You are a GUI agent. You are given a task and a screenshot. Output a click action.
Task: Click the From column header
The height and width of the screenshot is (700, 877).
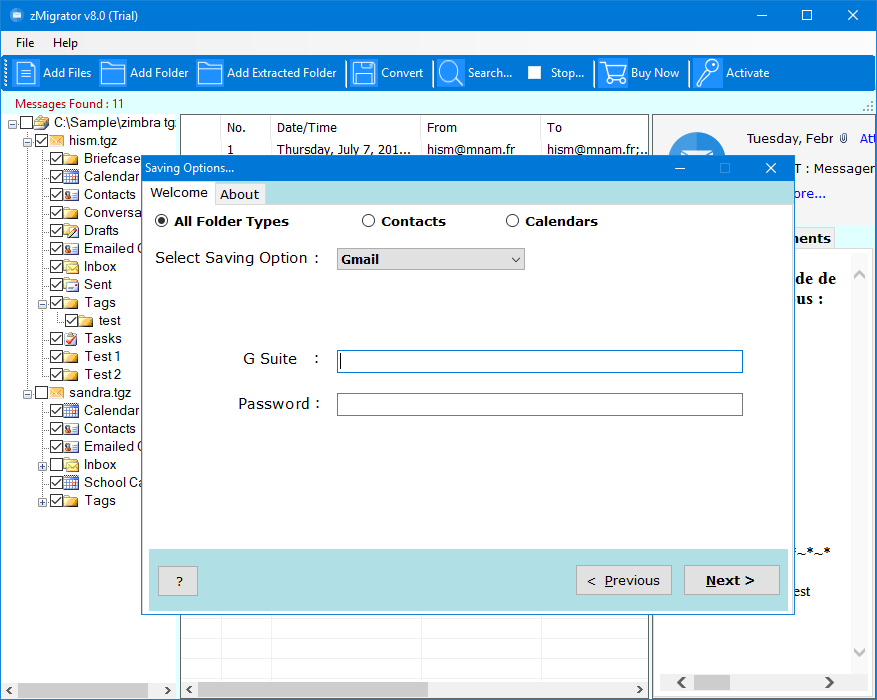coord(480,127)
